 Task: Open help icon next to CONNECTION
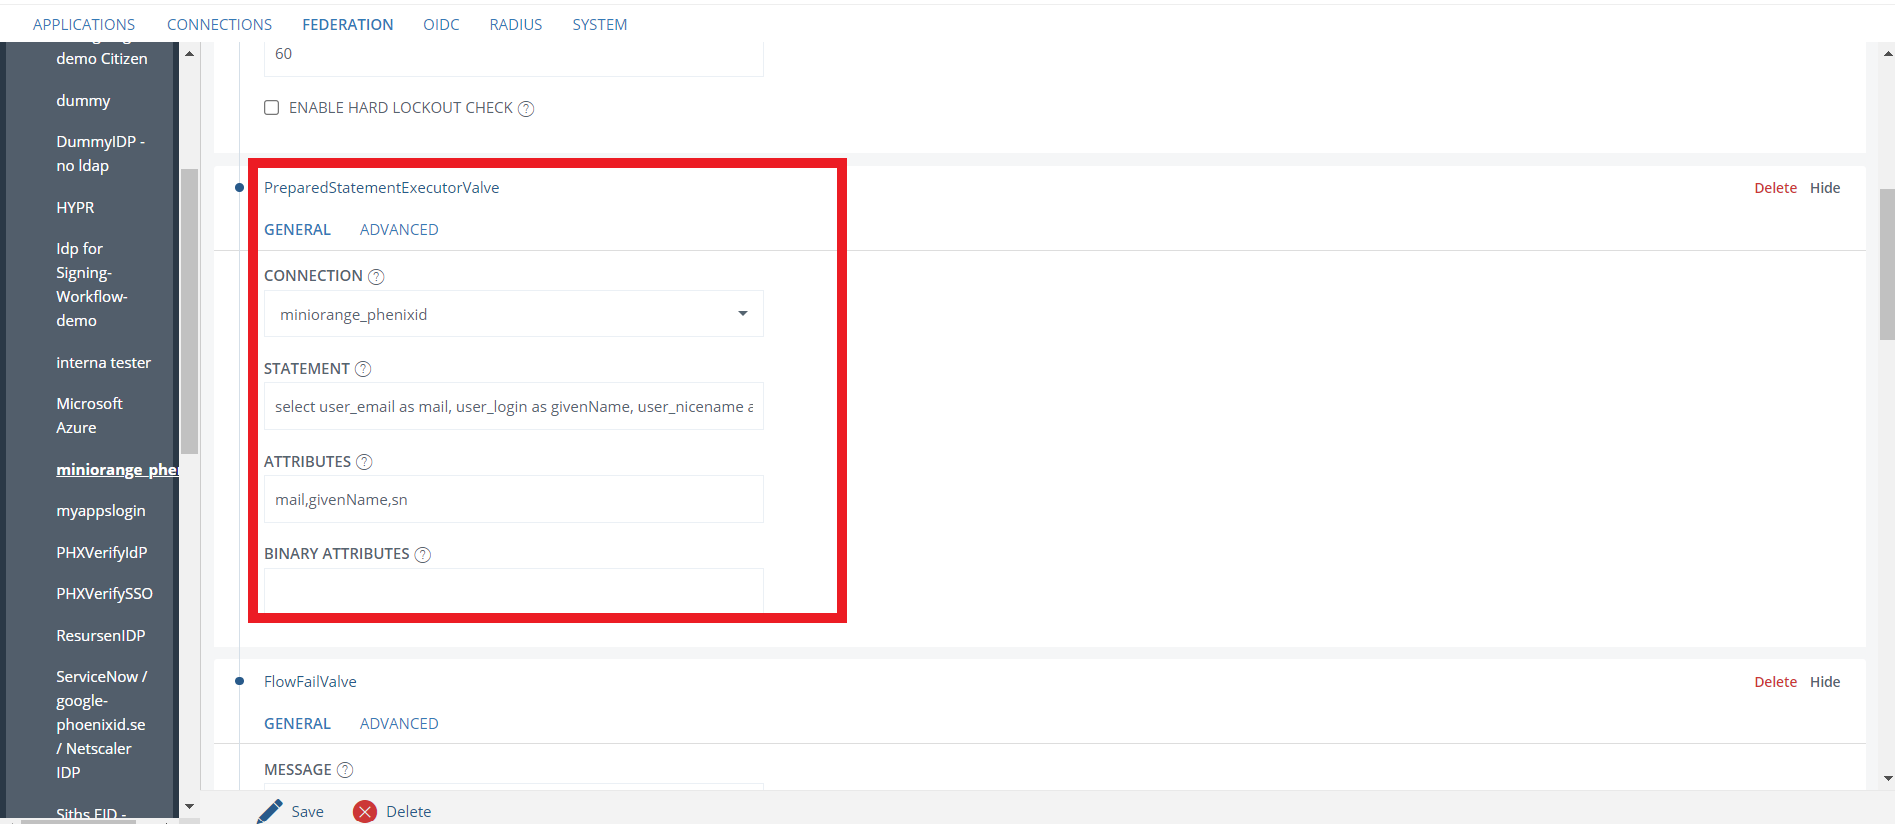tap(376, 277)
